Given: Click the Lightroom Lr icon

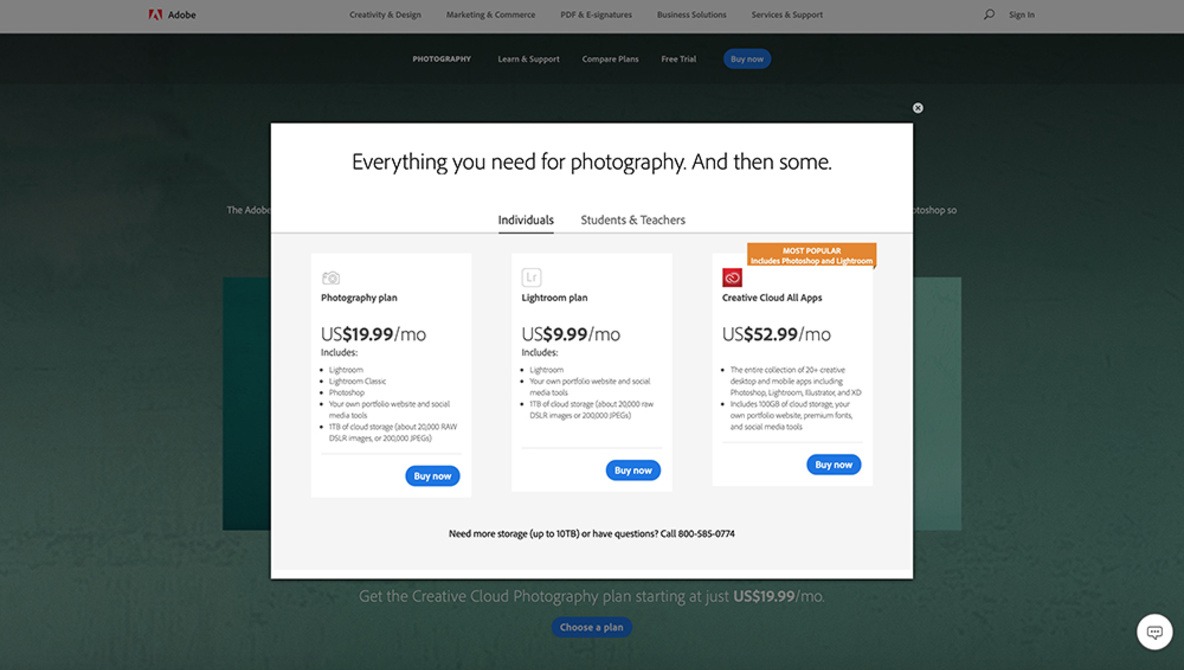Looking at the screenshot, I should point(532,277).
